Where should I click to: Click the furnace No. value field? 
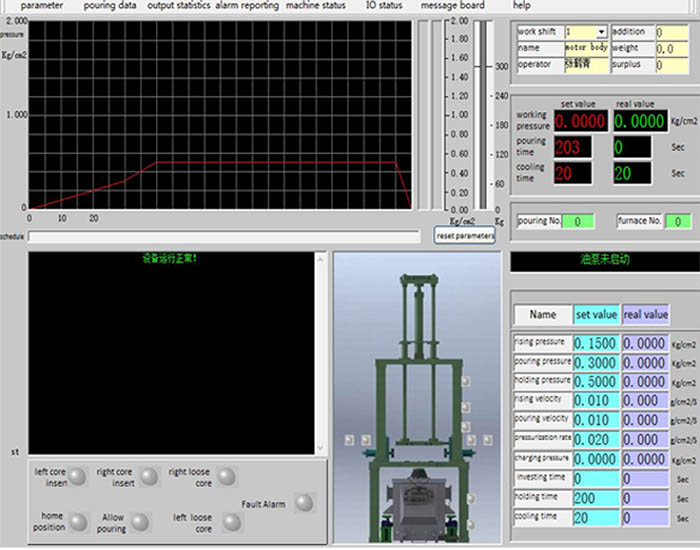pos(678,221)
